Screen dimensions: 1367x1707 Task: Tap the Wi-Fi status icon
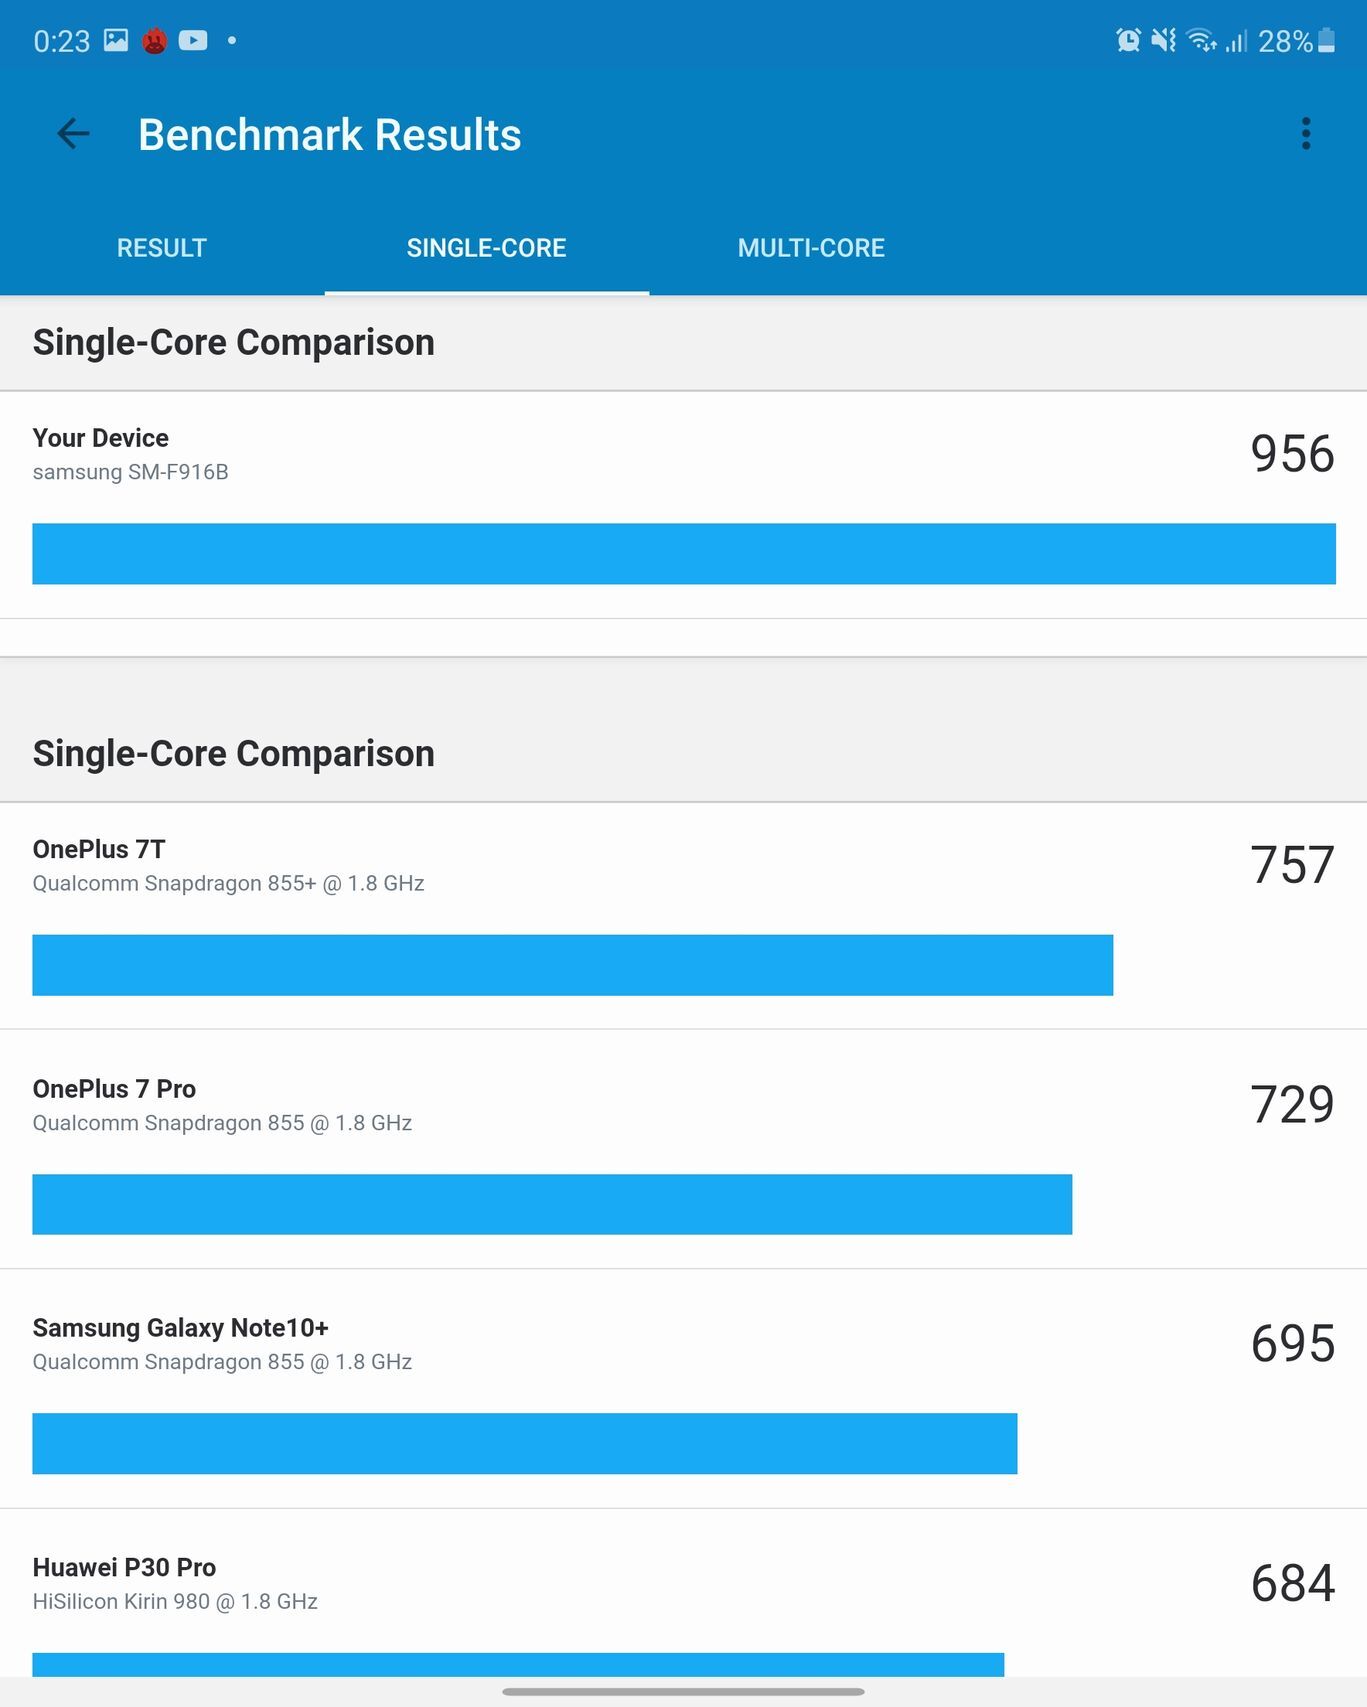coord(1201,40)
